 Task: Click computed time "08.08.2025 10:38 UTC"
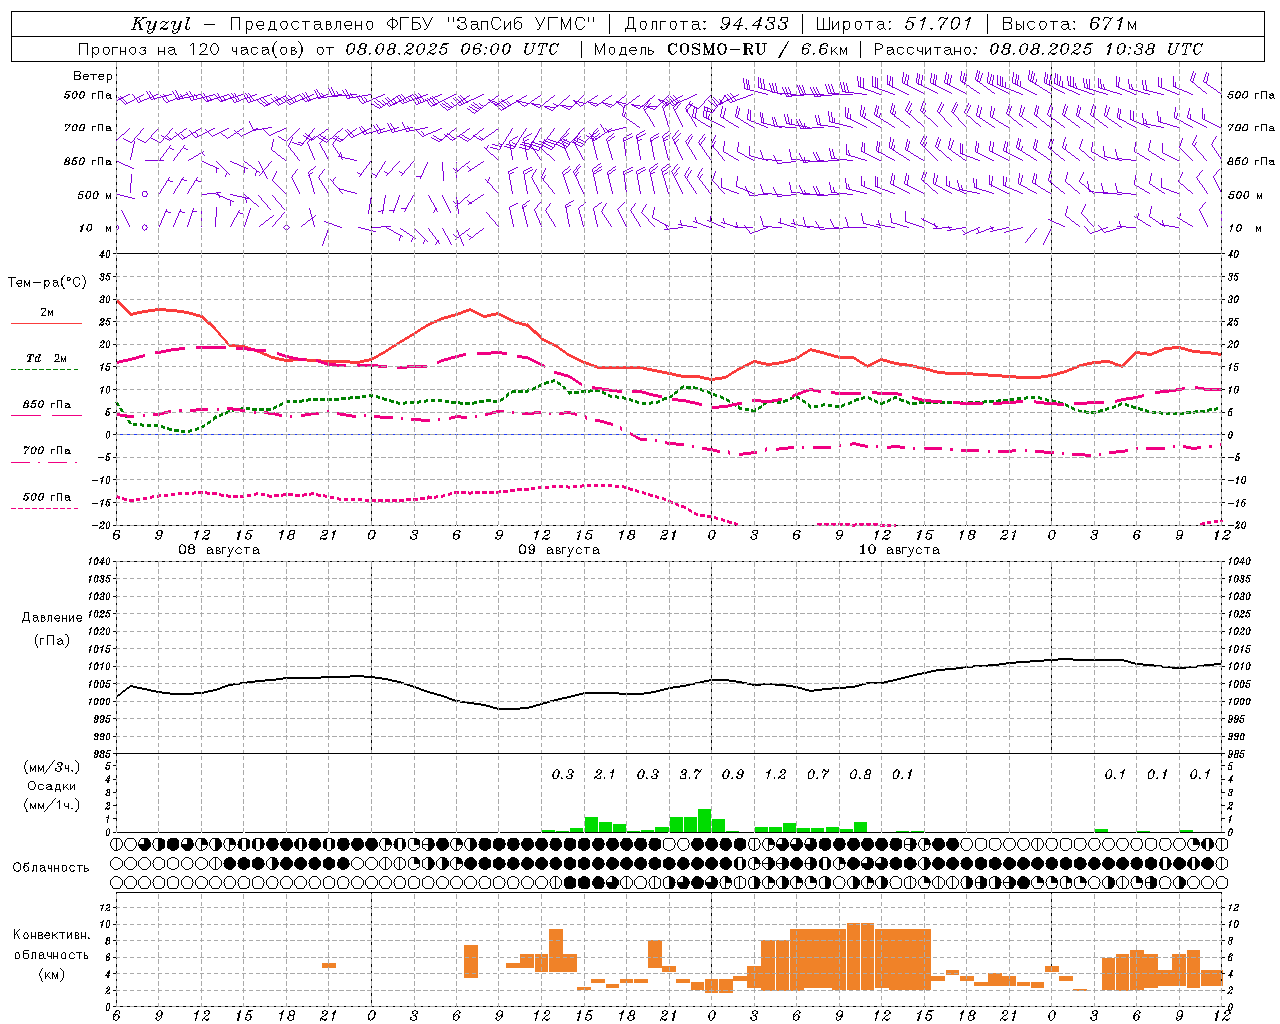click(x=1096, y=49)
